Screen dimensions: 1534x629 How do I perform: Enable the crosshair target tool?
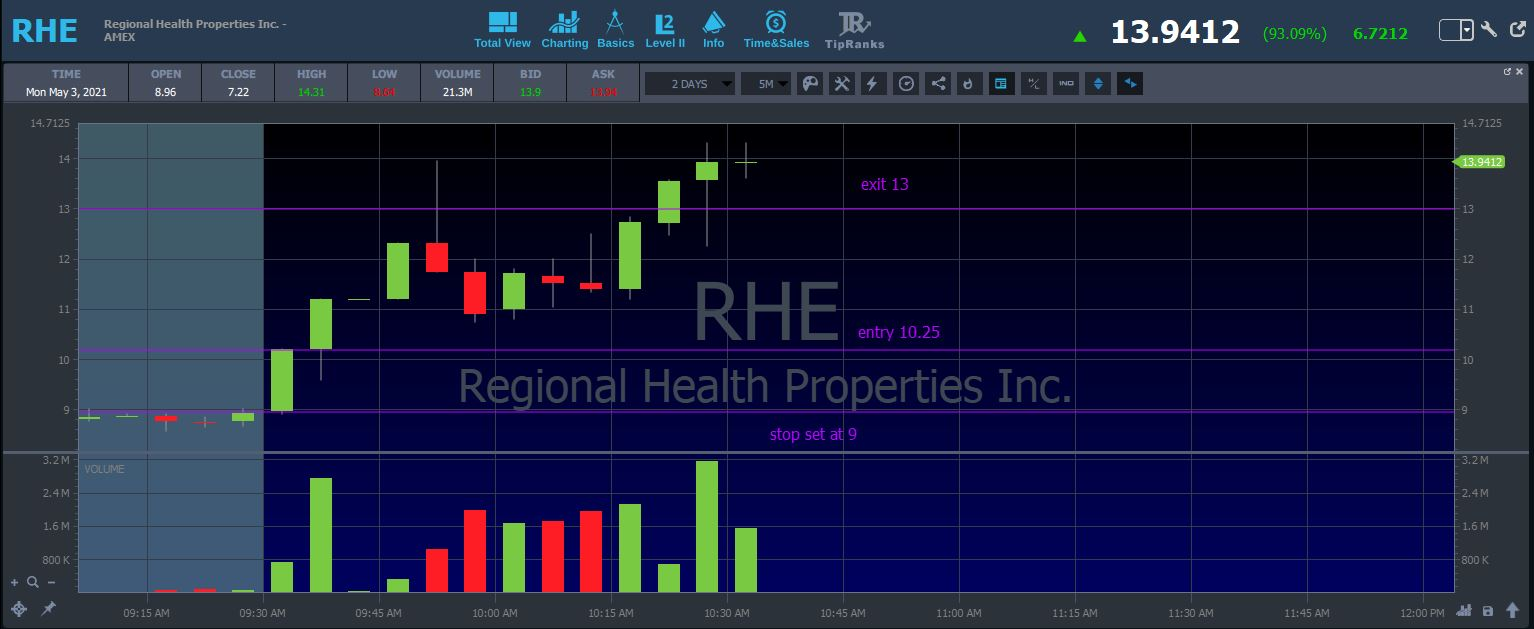coord(18,608)
